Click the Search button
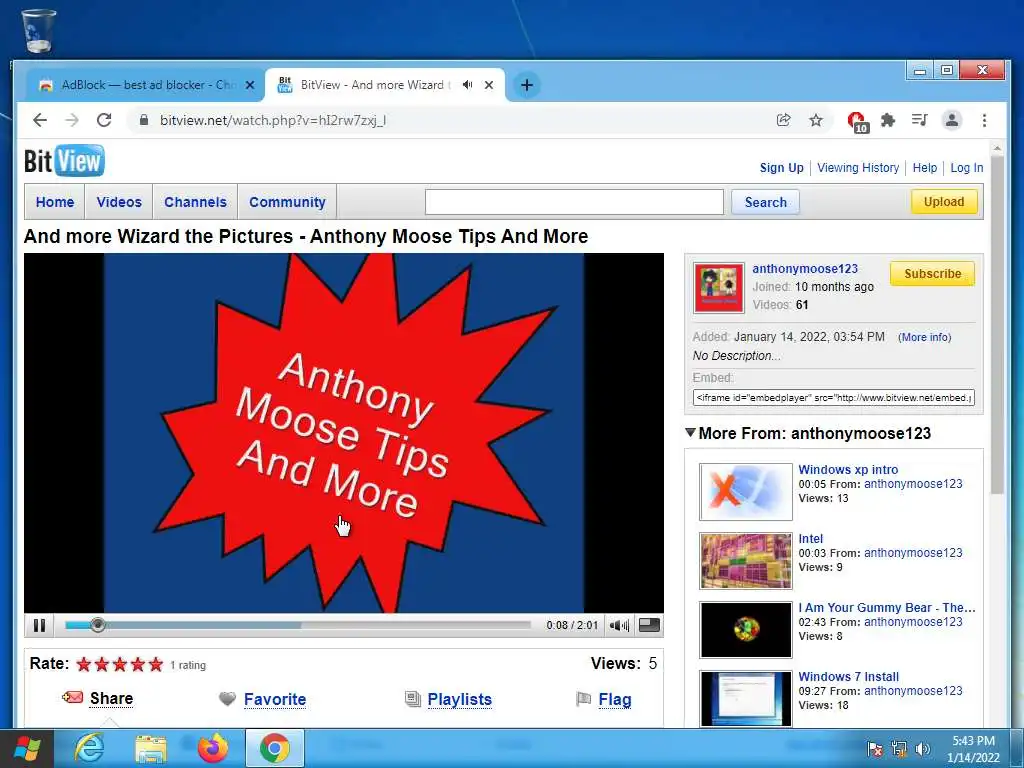The width and height of the screenshot is (1024, 768). (x=765, y=202)
